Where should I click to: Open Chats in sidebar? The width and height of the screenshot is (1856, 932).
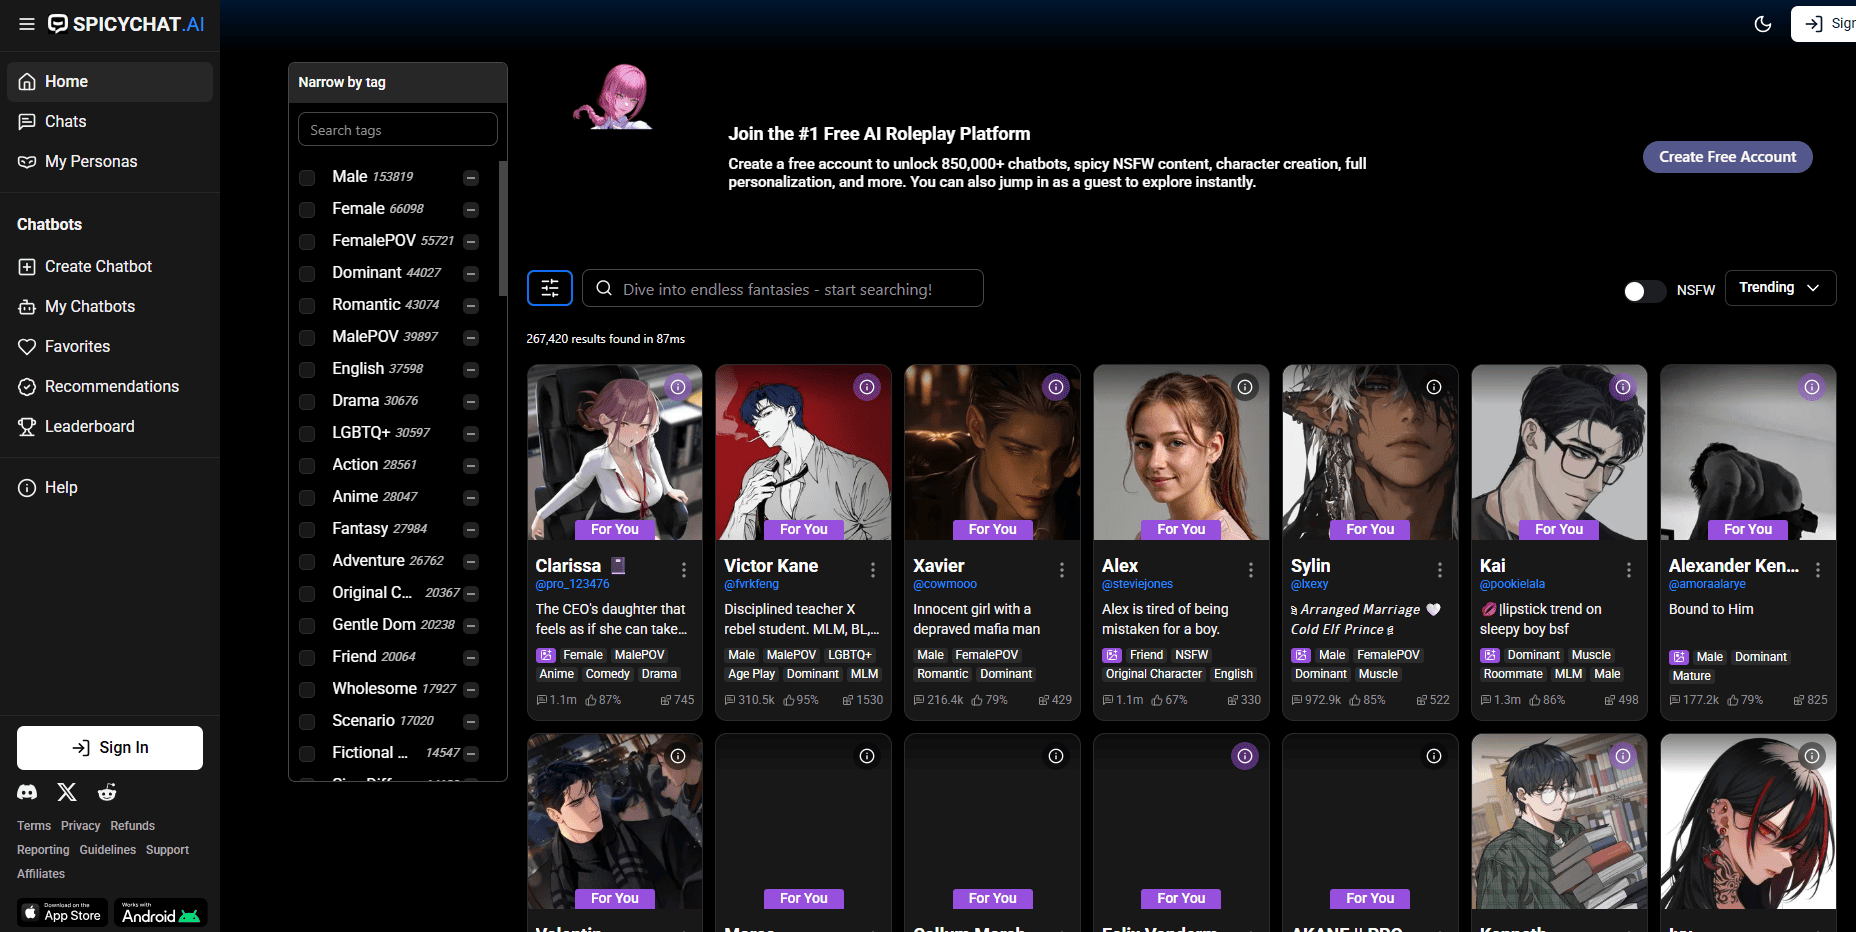point(110,122)
